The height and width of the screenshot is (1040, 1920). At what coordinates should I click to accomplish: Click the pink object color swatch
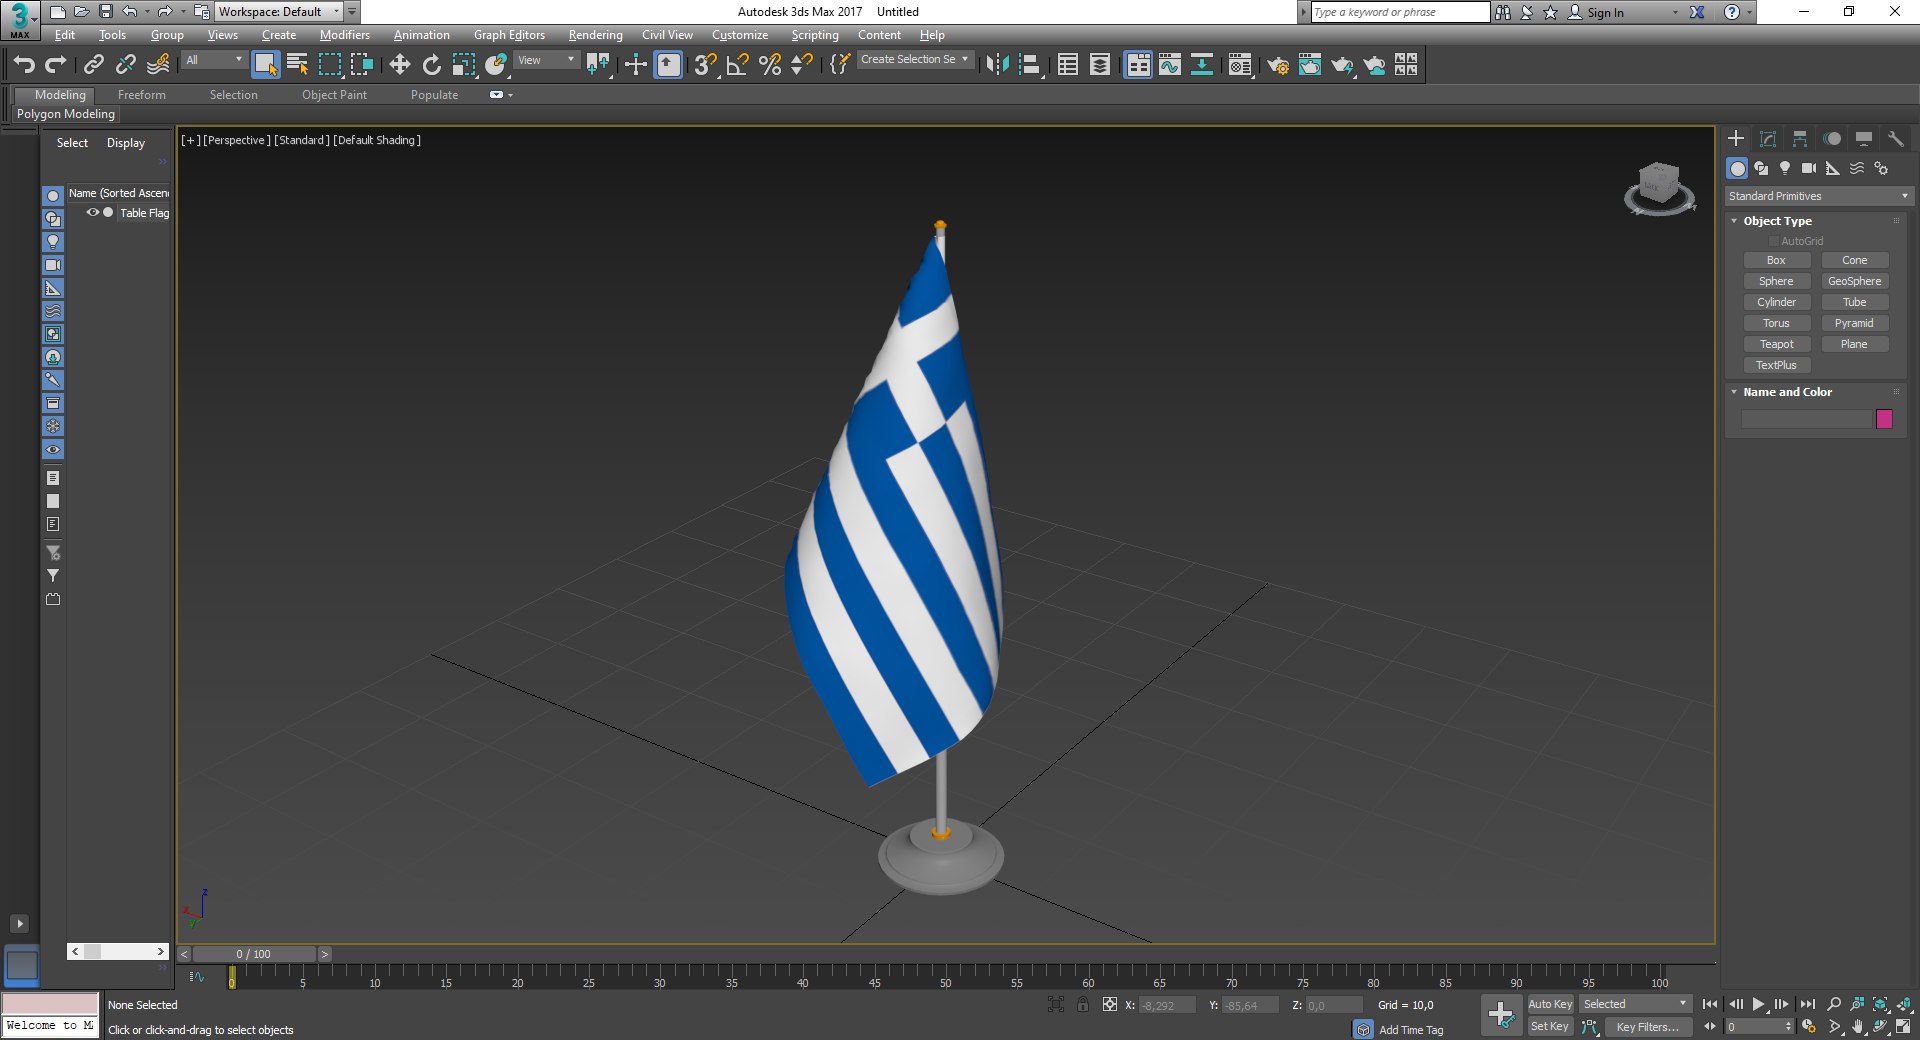pyautogui.click(x=1884, y=419)
